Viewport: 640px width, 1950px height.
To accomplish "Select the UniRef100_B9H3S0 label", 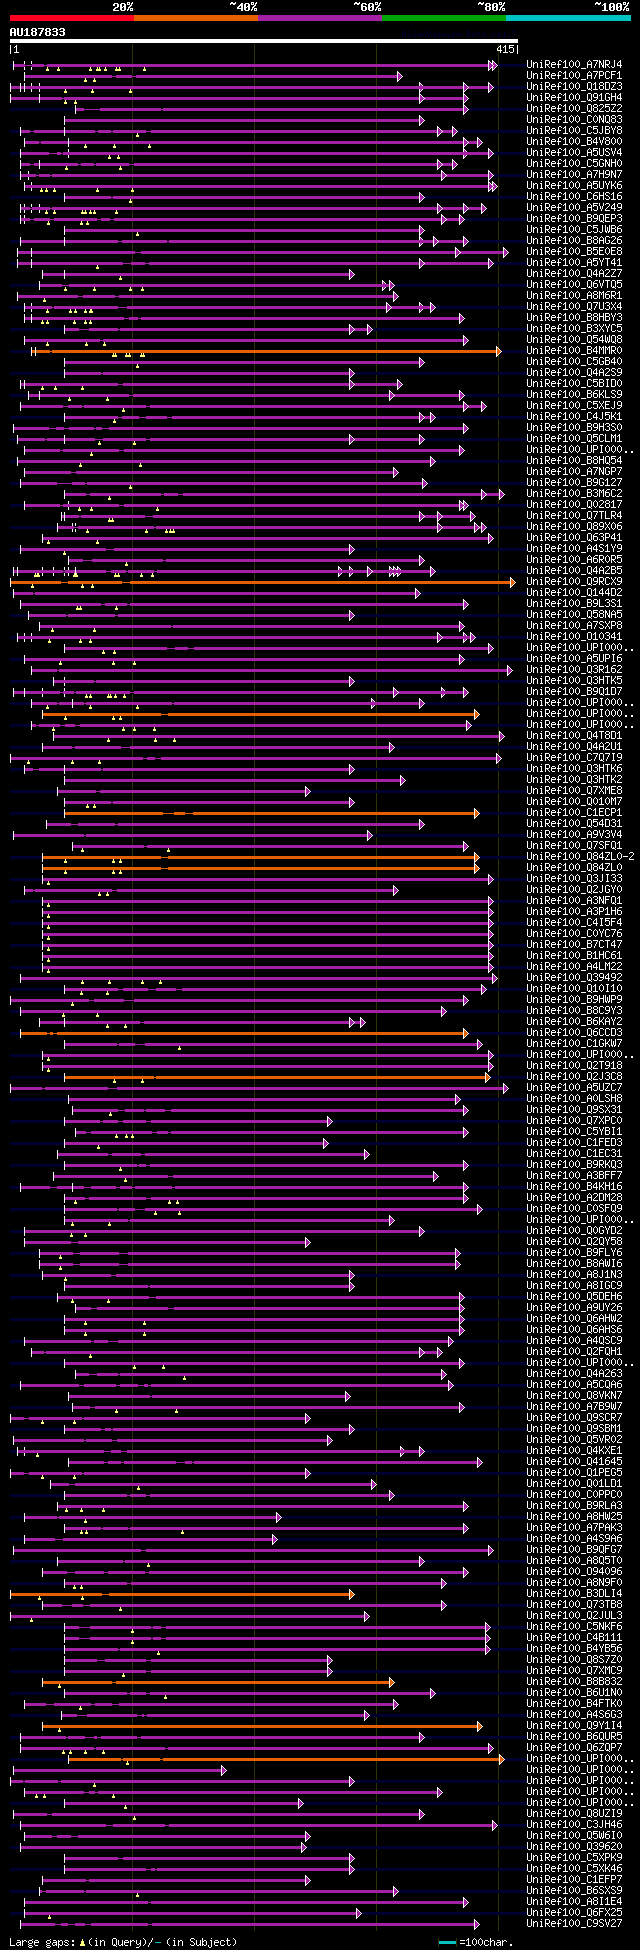I will [575, 428].
